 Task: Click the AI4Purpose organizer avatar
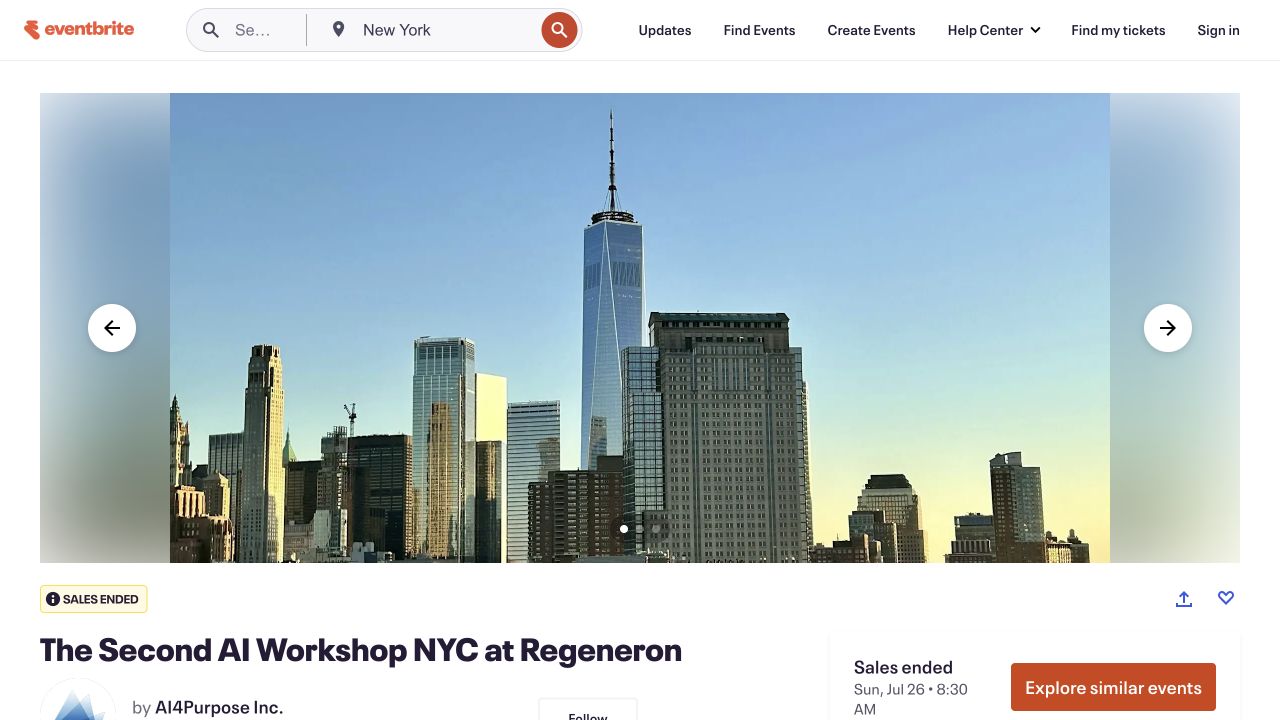pos(78,700)
